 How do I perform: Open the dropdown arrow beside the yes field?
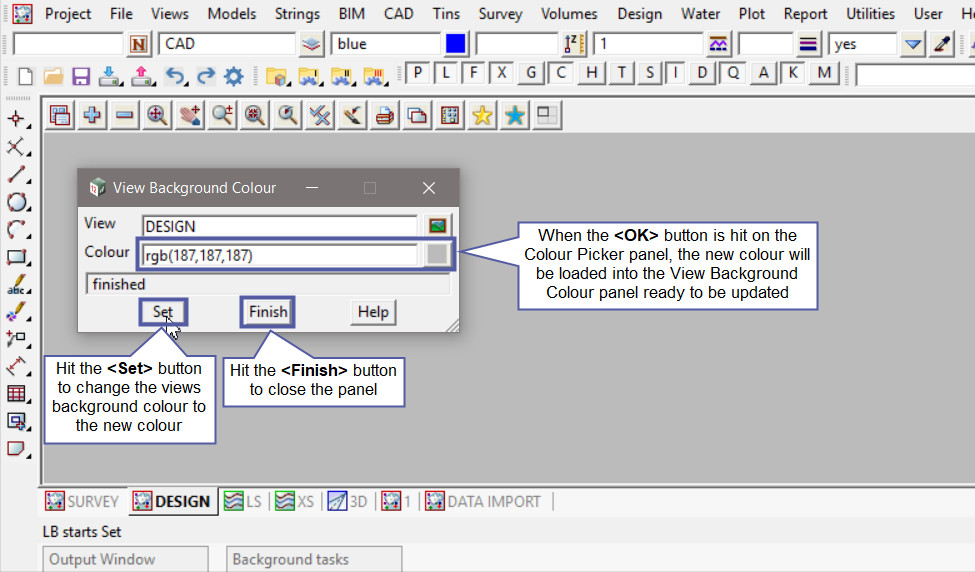[912, 44]
